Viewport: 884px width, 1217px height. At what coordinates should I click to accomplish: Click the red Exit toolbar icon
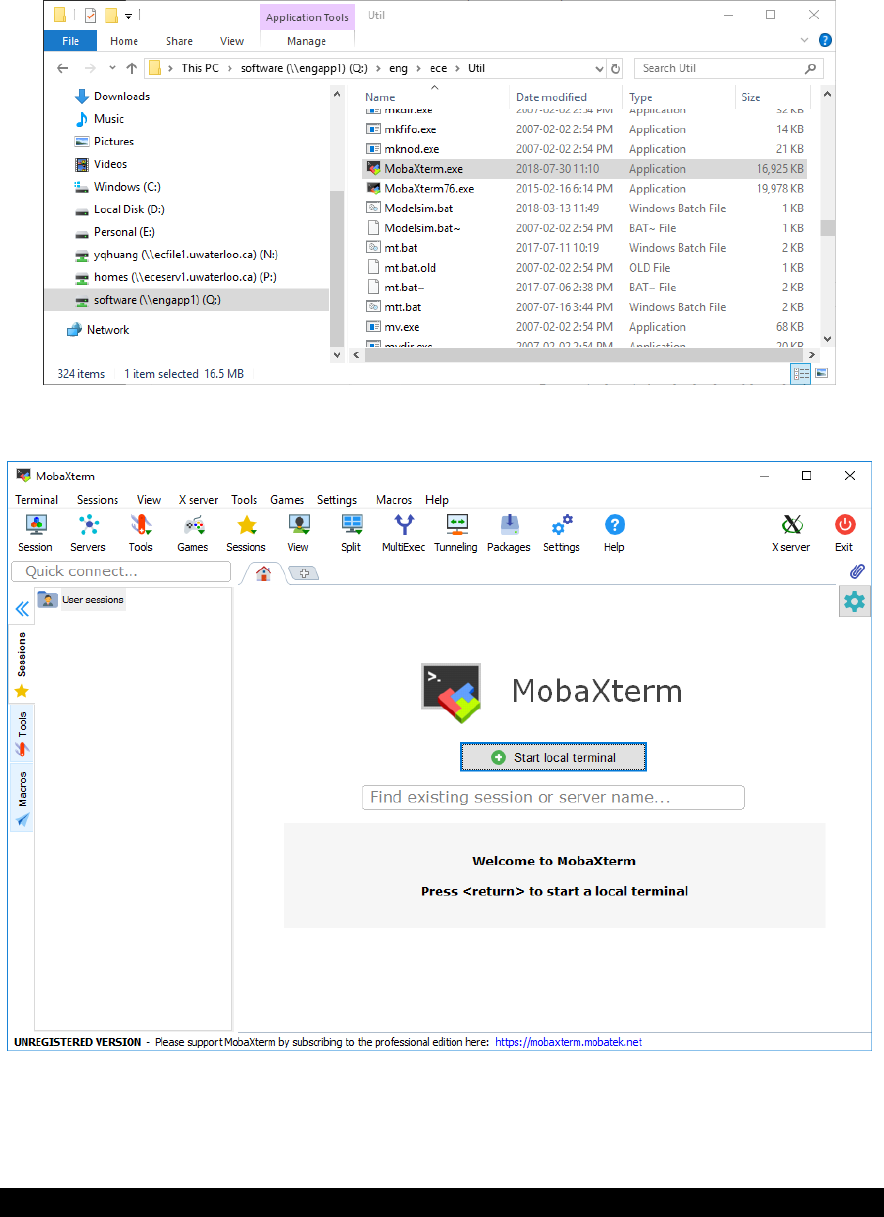tap(845, 532)
